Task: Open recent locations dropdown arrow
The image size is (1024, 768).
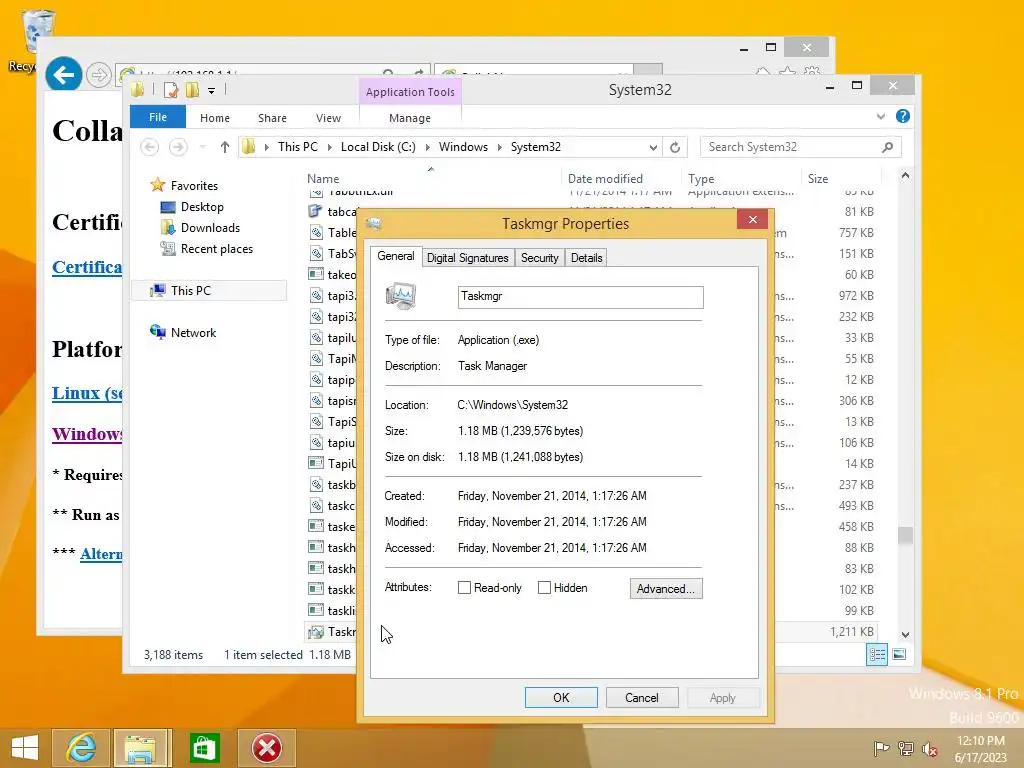Action: (202, 148)
